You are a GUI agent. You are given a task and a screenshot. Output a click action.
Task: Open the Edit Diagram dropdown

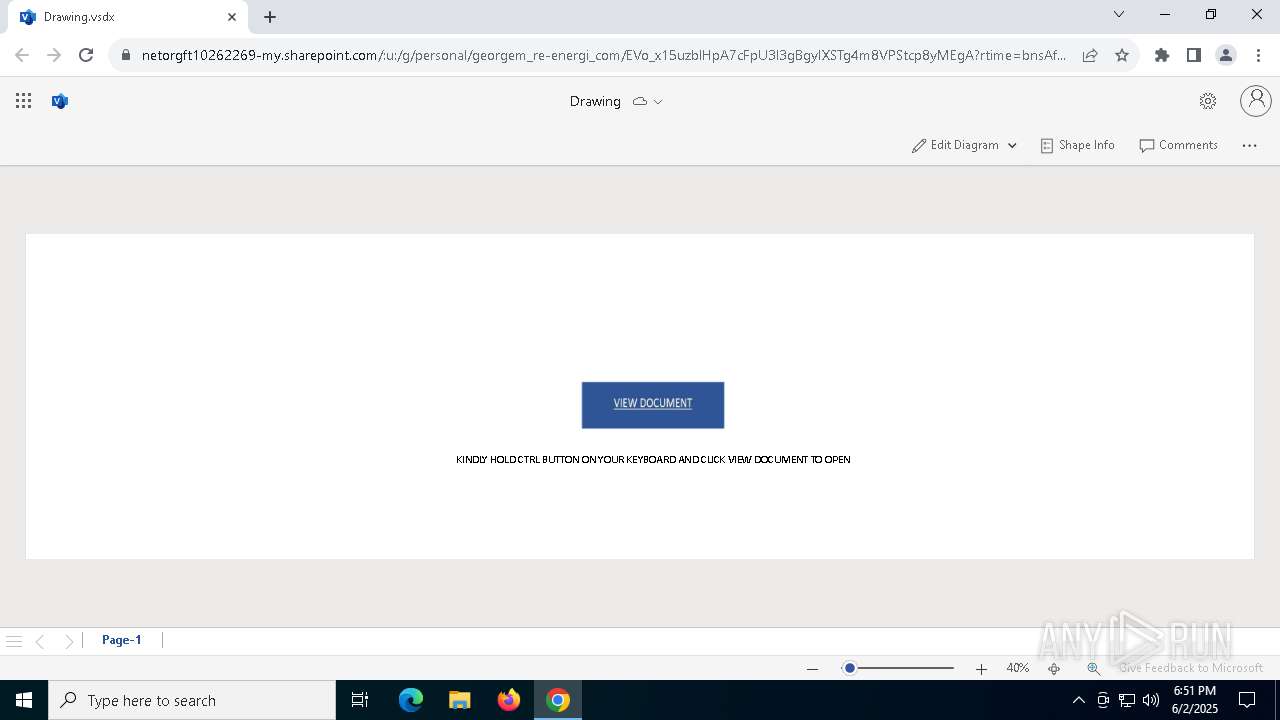tap(964, 145)
